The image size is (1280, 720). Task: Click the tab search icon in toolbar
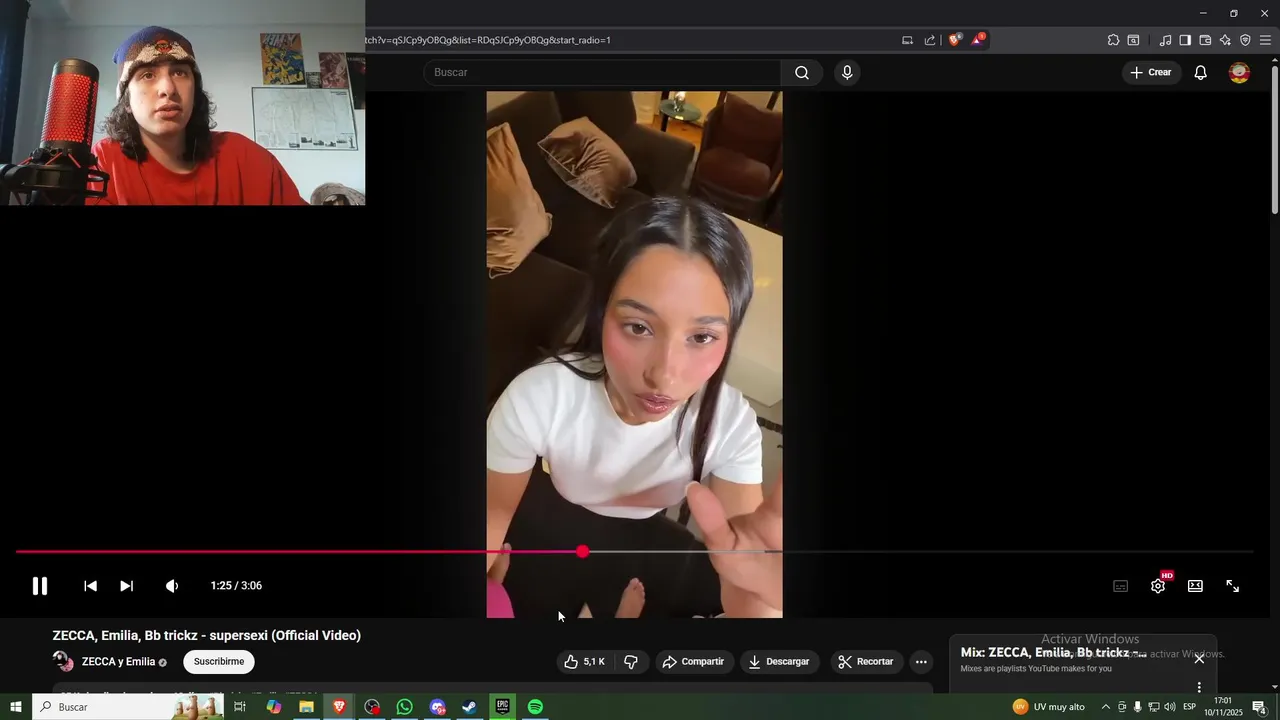1133,40
